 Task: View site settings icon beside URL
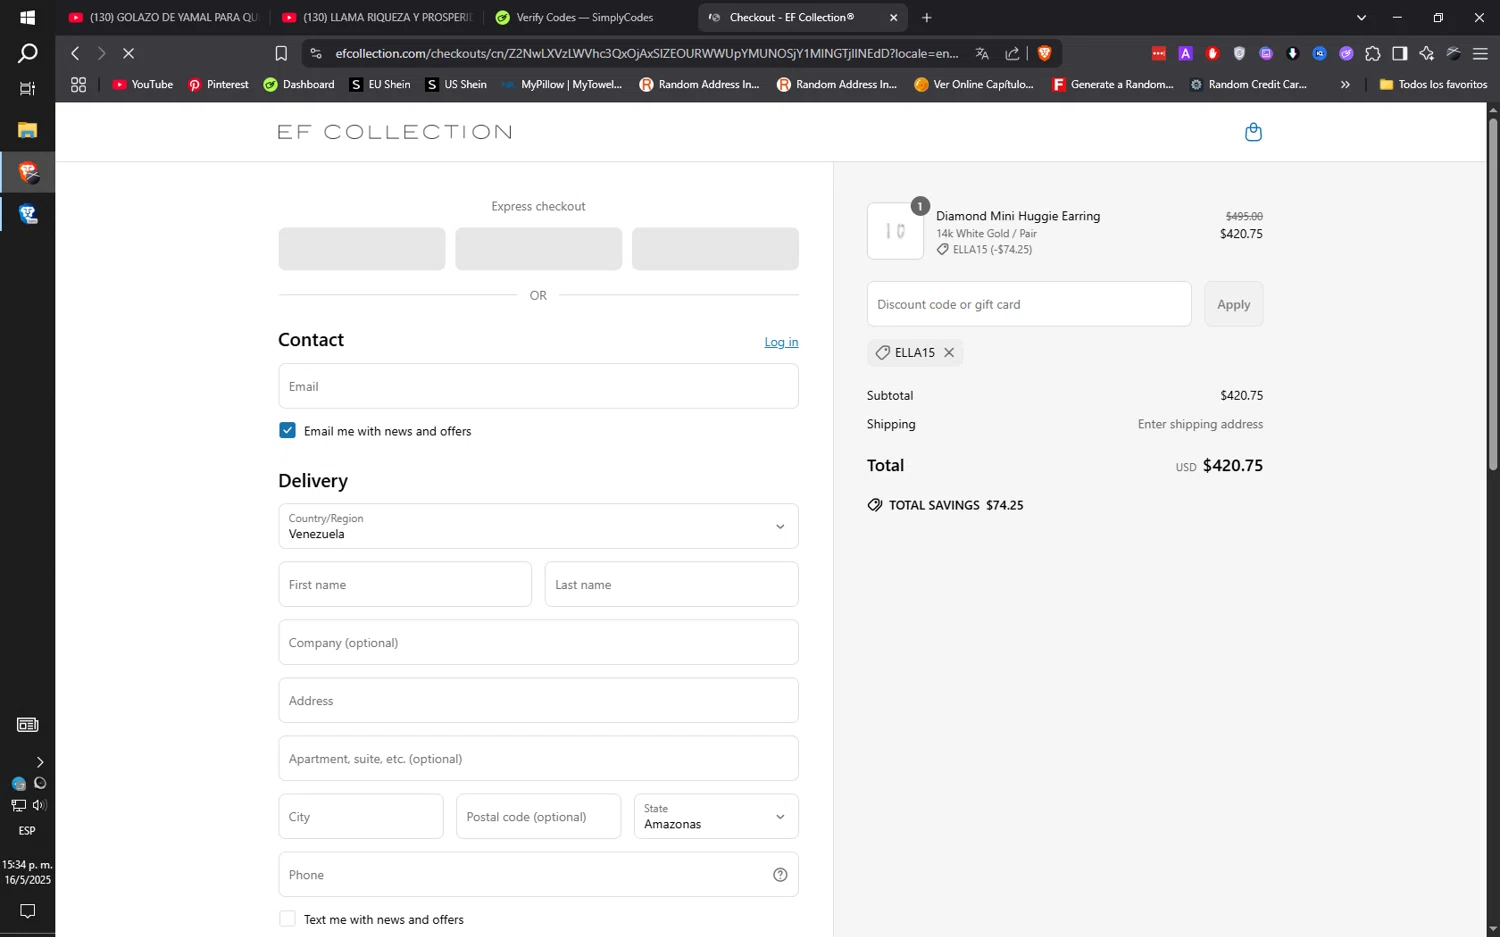316,53
